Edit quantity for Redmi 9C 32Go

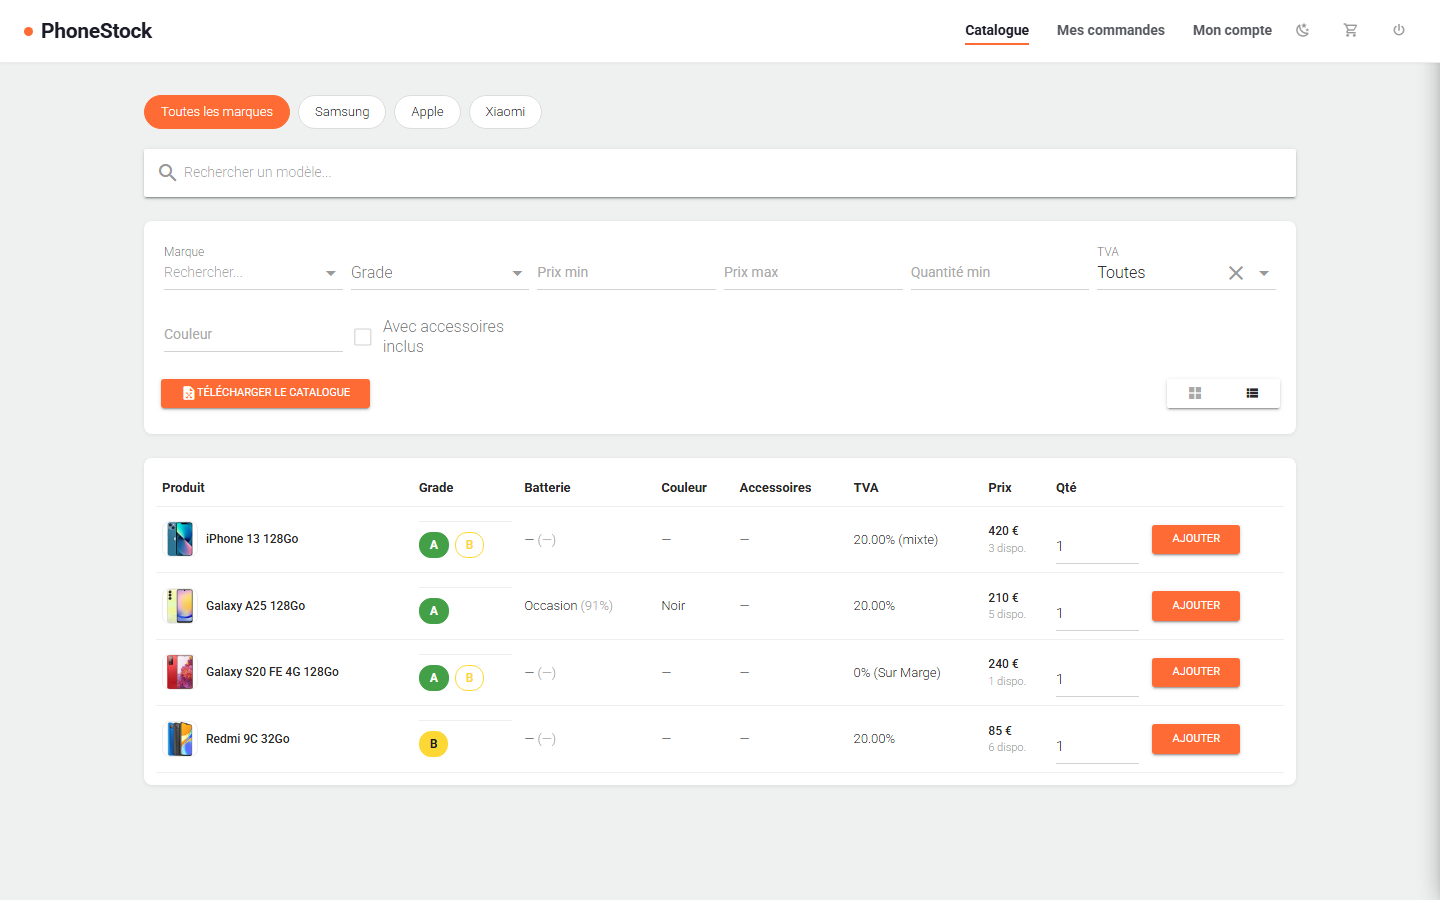(1097, 747)
